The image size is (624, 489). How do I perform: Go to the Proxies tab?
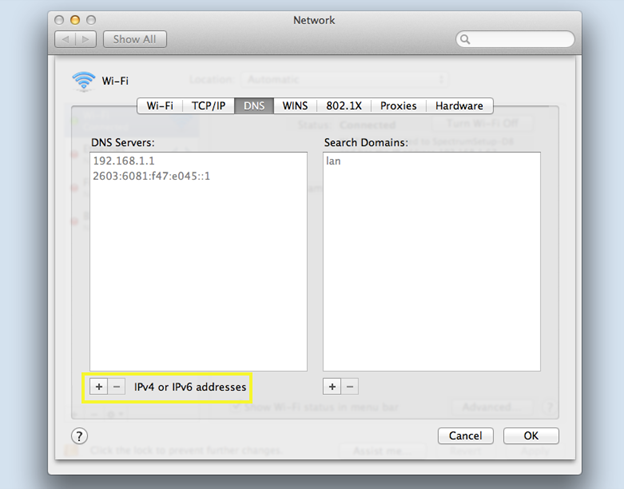coord(398,106)
